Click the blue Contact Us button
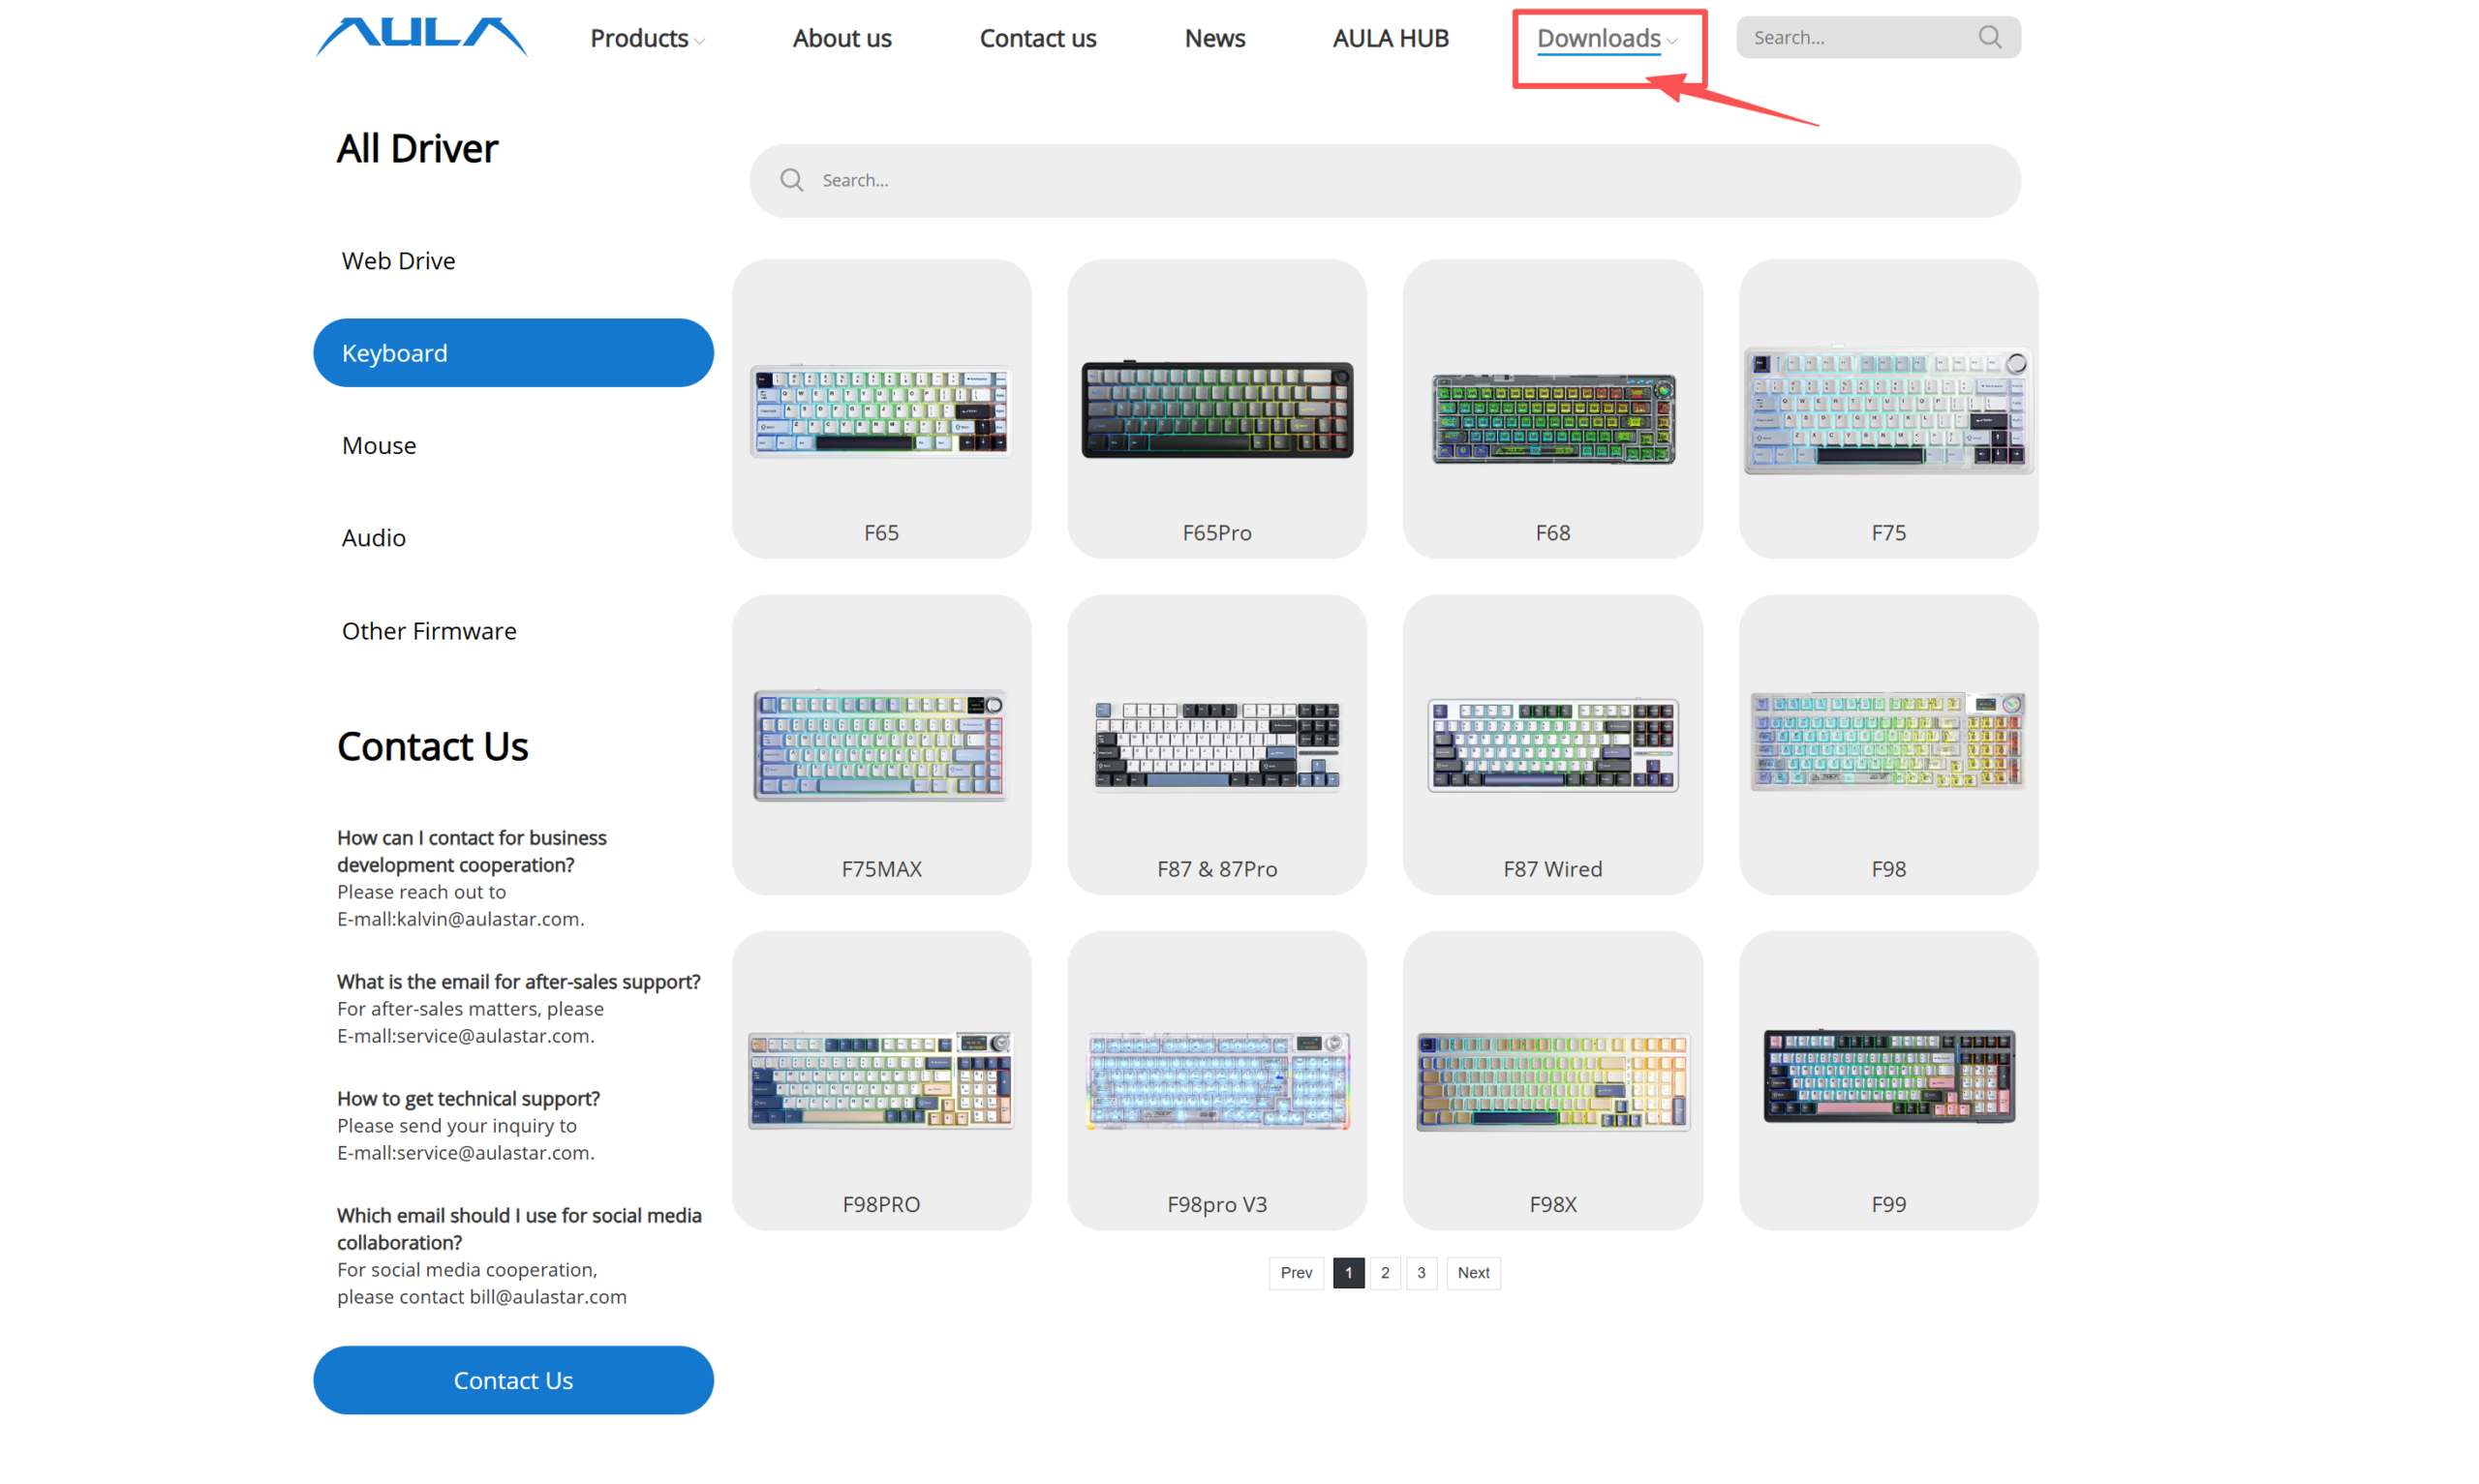Screen dimensions: 2479x1484 [x=513, y=1379]
